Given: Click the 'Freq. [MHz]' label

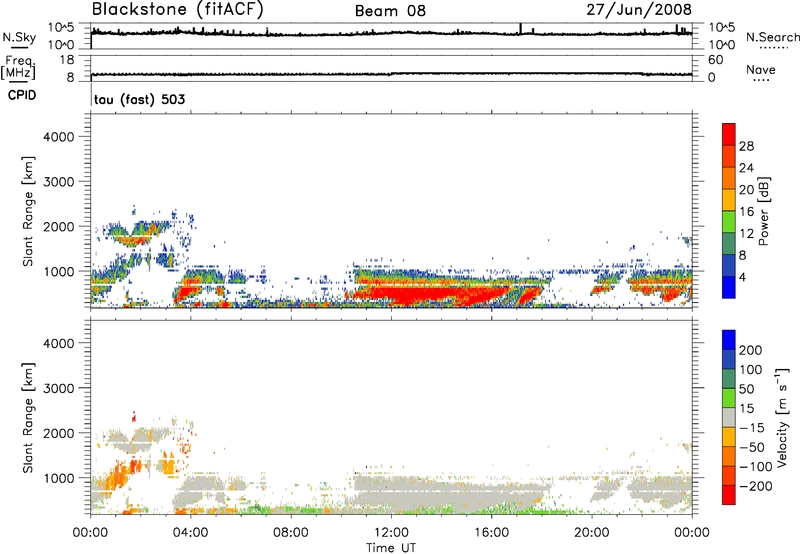Looking at the screenshot, I should click(x=18, y=68).
